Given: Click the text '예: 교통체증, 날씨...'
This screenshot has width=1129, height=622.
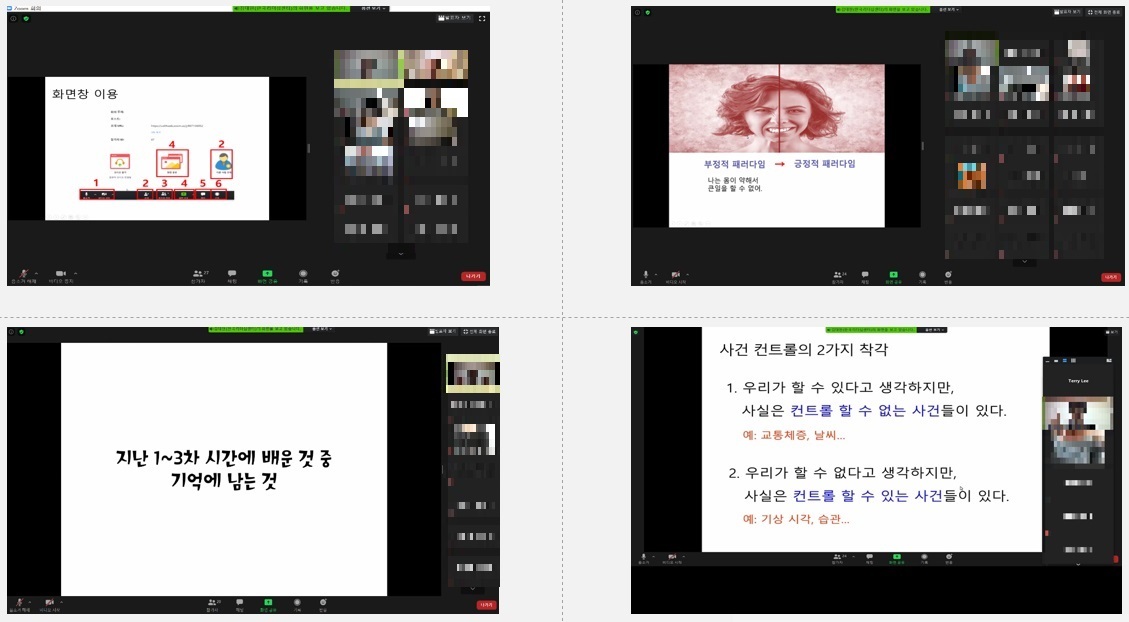Looking at the screenshot, I should [x=793, y=435].
